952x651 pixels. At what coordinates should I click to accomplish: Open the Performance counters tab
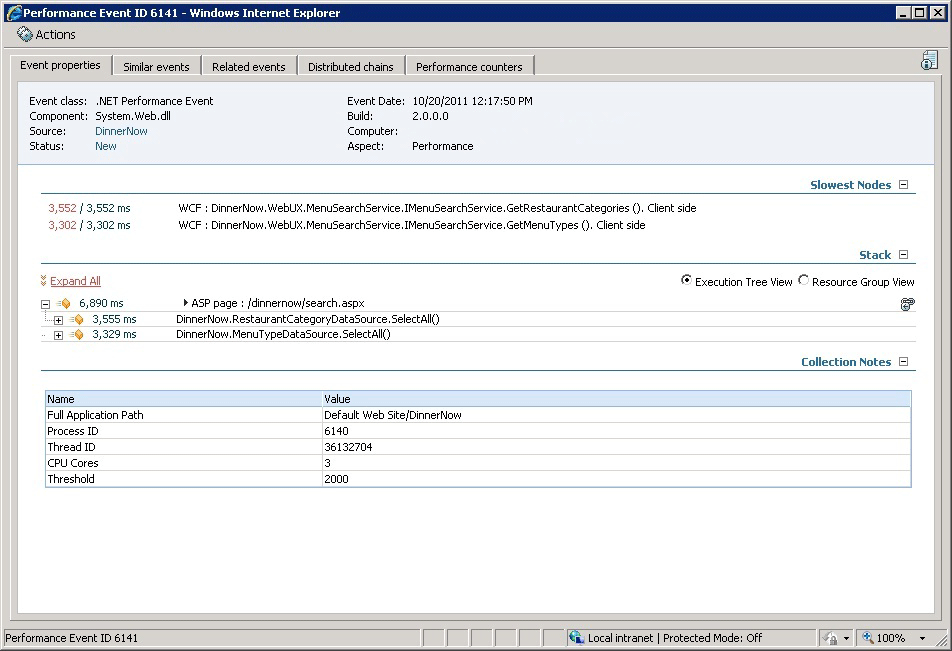click(x=469, y=67)
